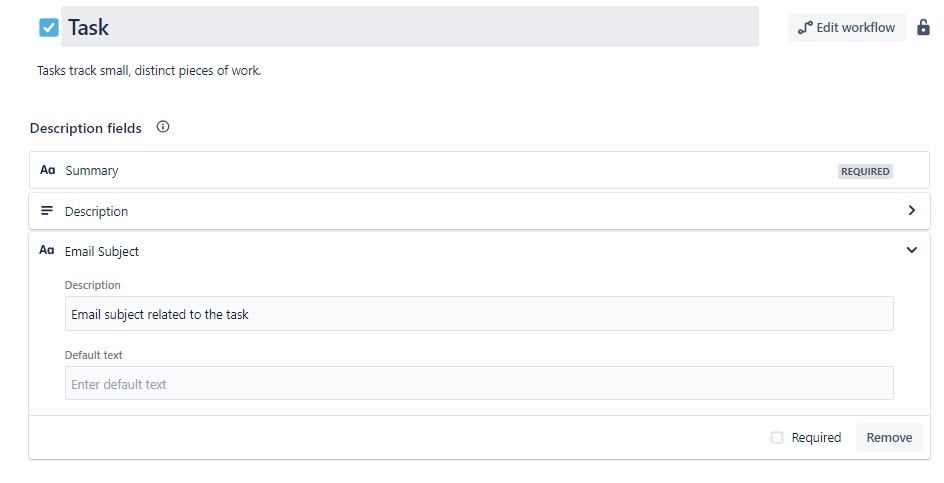
Task: Focus the Enter default text input
Action: [479, 383]
